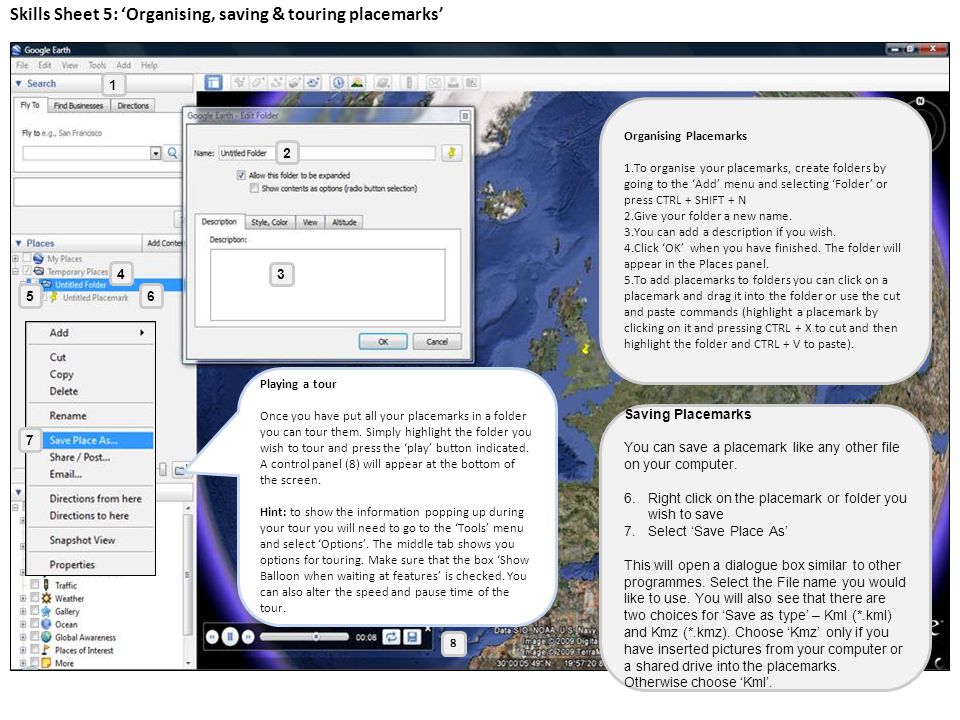Switch to the Find Businesses tab
Viewport: 960px width, 720px height.
[78, 105]
